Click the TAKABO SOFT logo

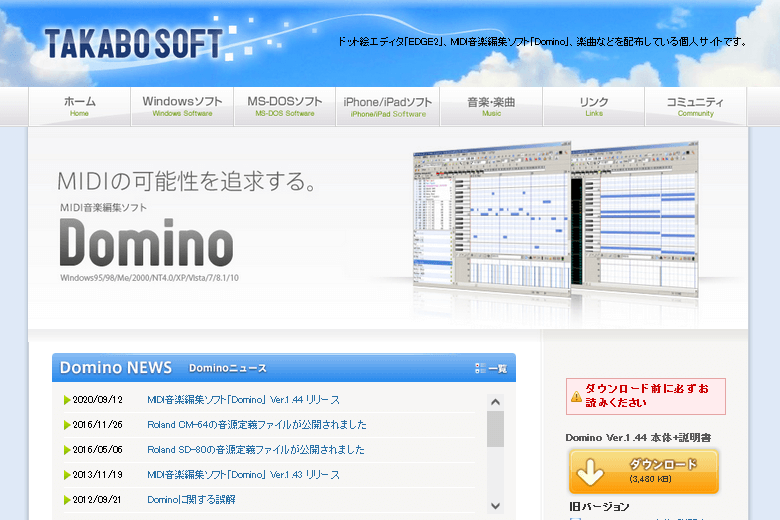point(132,43)
